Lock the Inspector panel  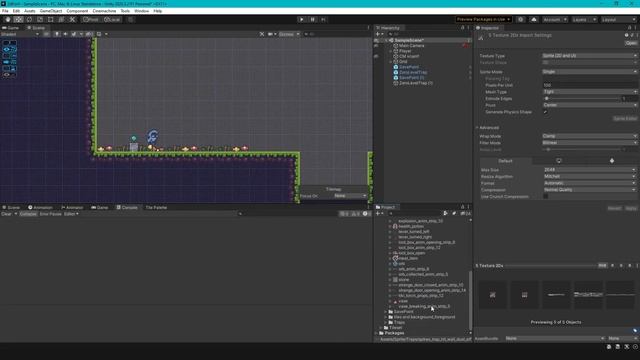click(629, 28)
